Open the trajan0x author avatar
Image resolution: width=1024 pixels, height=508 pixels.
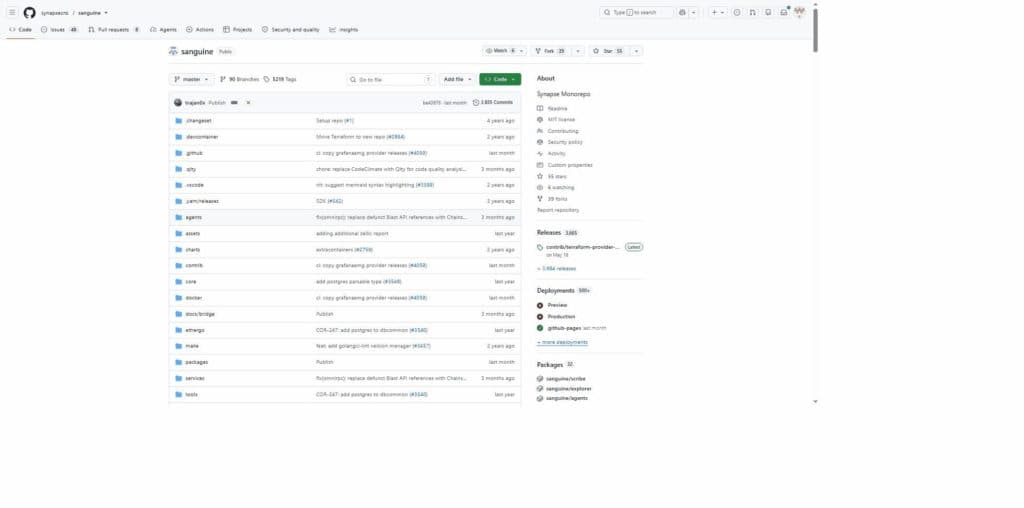[x=178, y=103]
